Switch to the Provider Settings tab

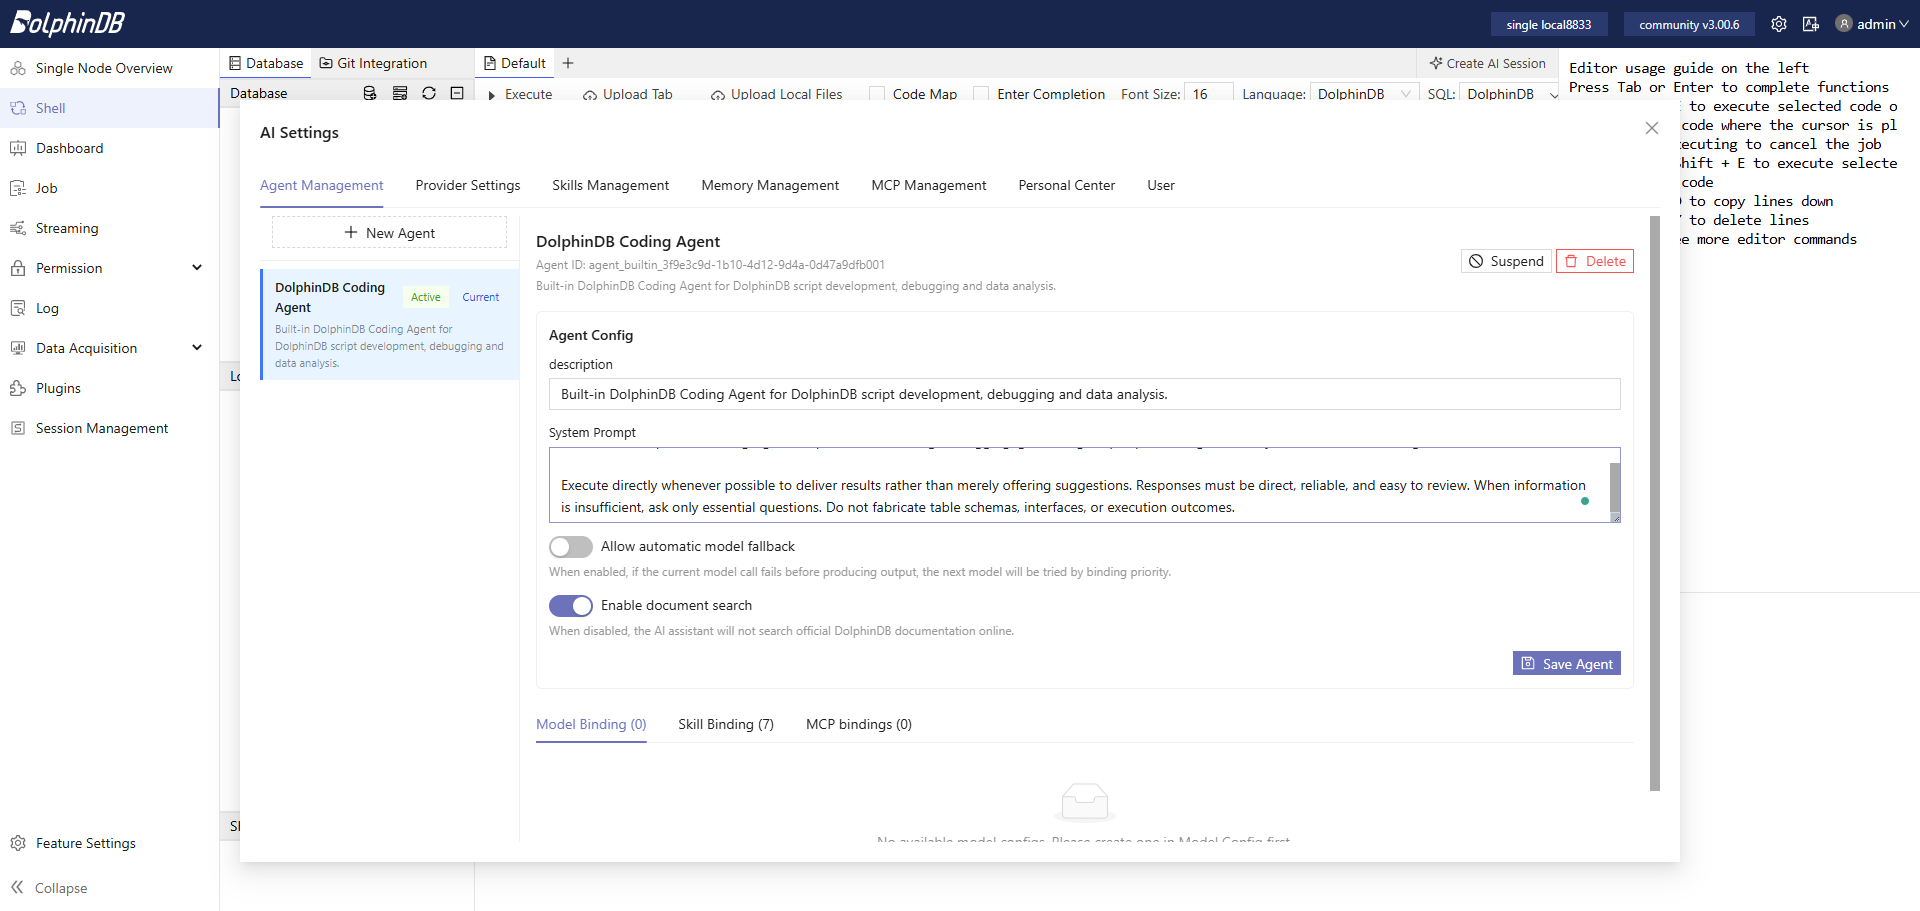click(468, 185)
